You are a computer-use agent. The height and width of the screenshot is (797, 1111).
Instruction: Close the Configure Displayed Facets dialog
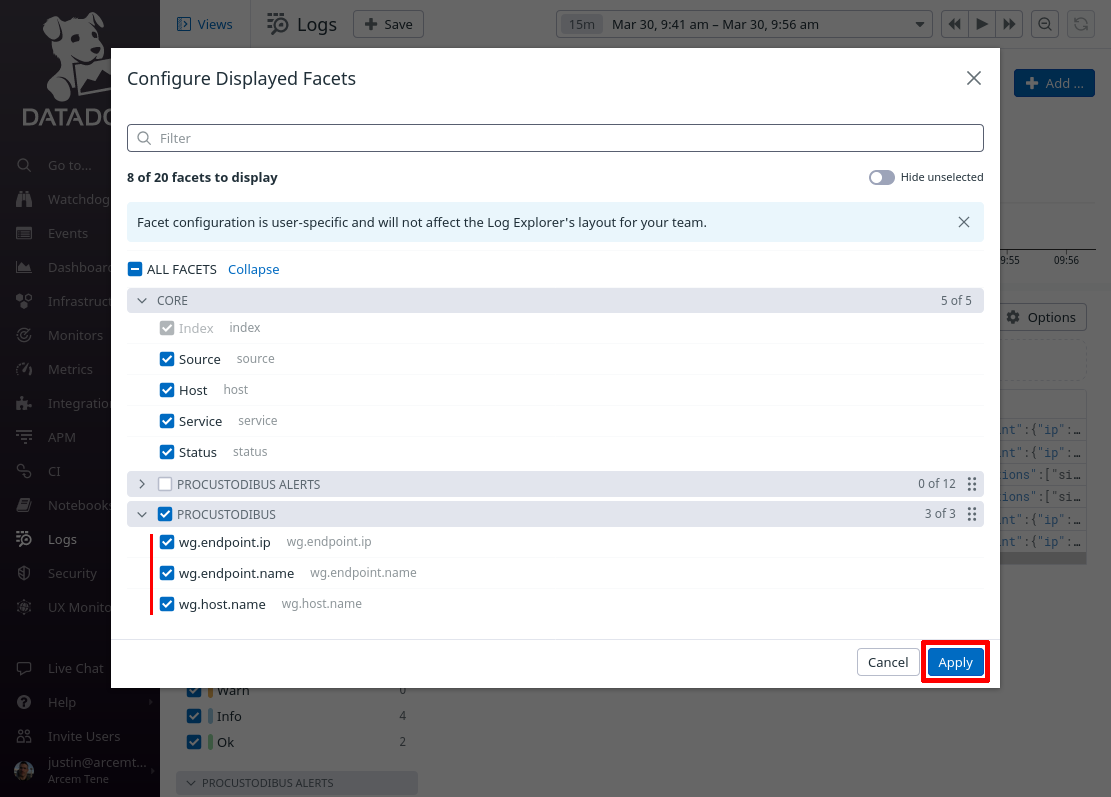coord(974,78)
